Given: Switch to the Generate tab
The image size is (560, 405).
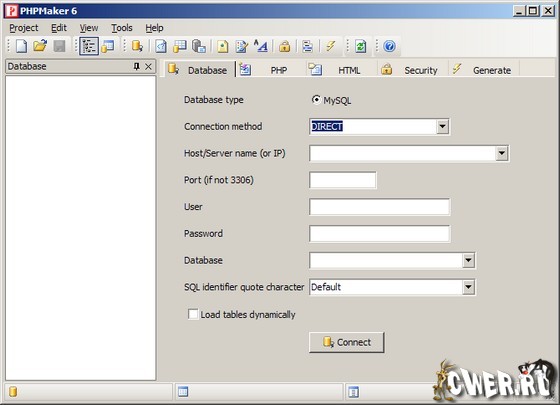Looking at the screenshot, I should [x=484, y=70].
